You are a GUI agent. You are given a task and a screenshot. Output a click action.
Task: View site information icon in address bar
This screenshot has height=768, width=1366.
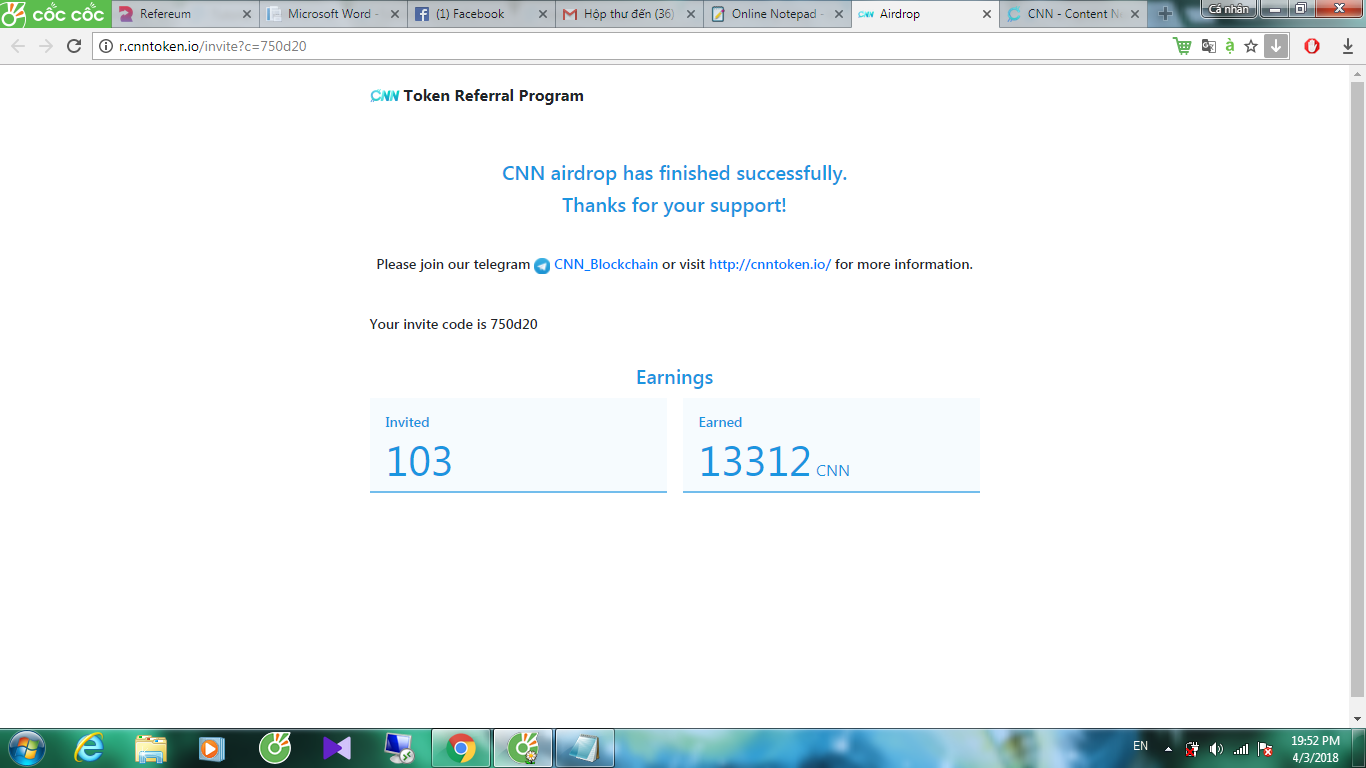click(x=106, y=46)
